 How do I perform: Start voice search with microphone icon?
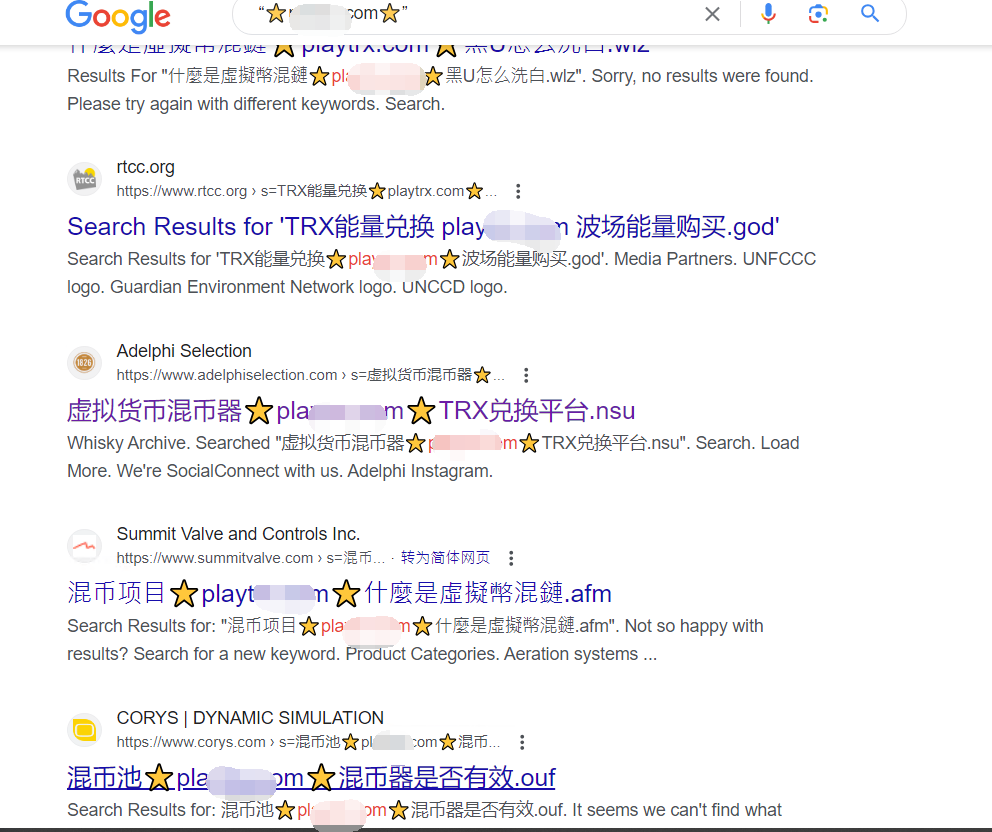768,14
